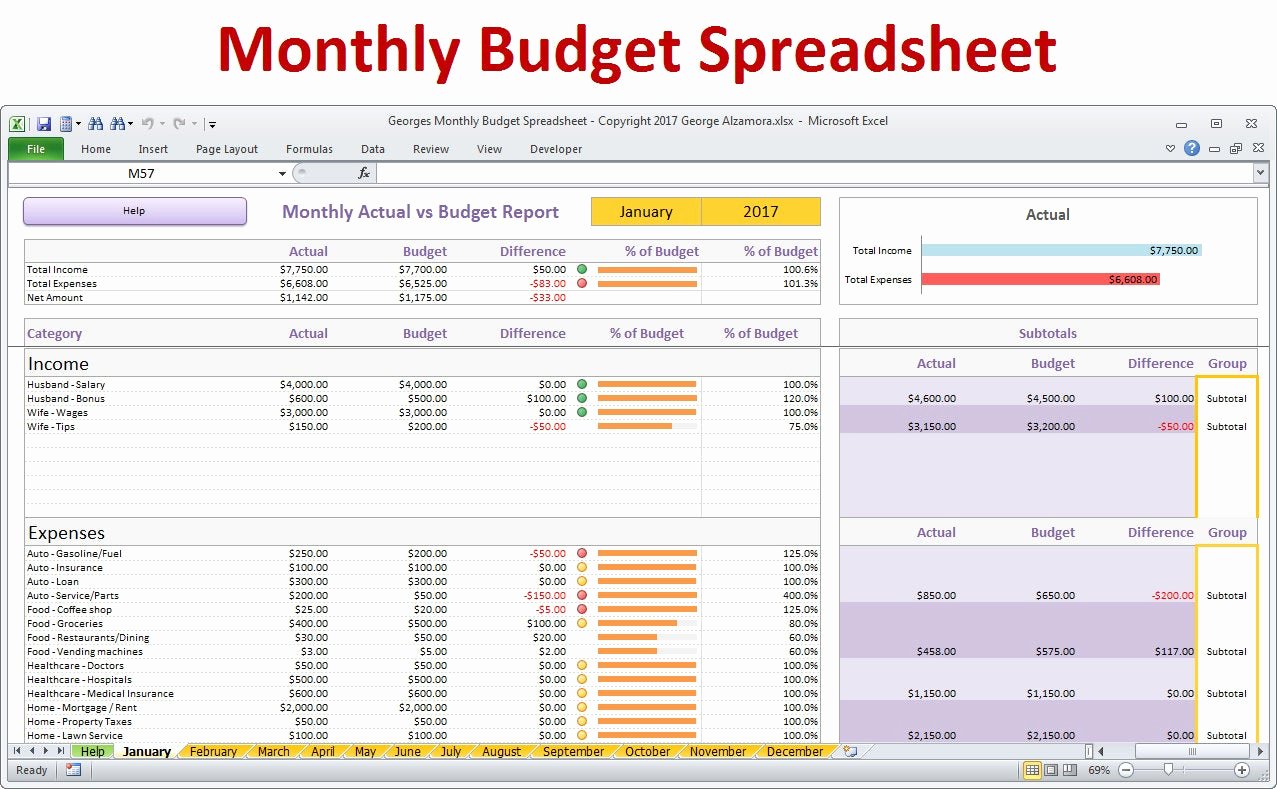Open the Data ribbon tab
1277x789 pixels.
373,149
